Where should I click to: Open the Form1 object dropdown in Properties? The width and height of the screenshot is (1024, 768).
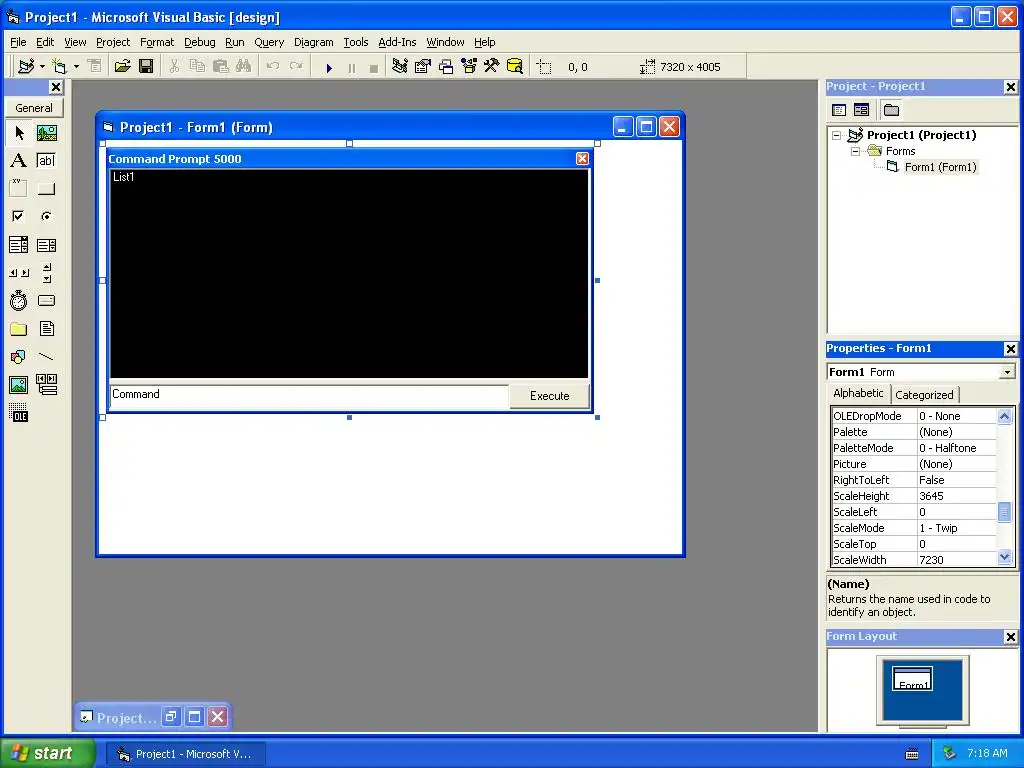tap(1007, 372)
